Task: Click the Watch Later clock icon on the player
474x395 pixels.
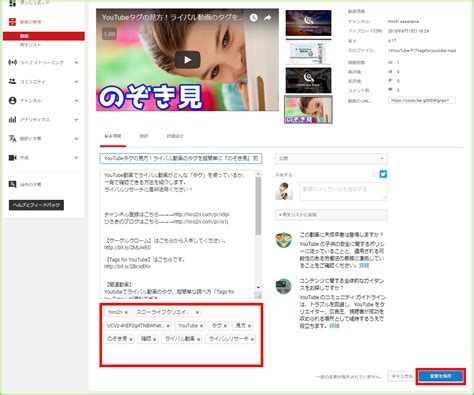Action: click(x=254, y=18)
